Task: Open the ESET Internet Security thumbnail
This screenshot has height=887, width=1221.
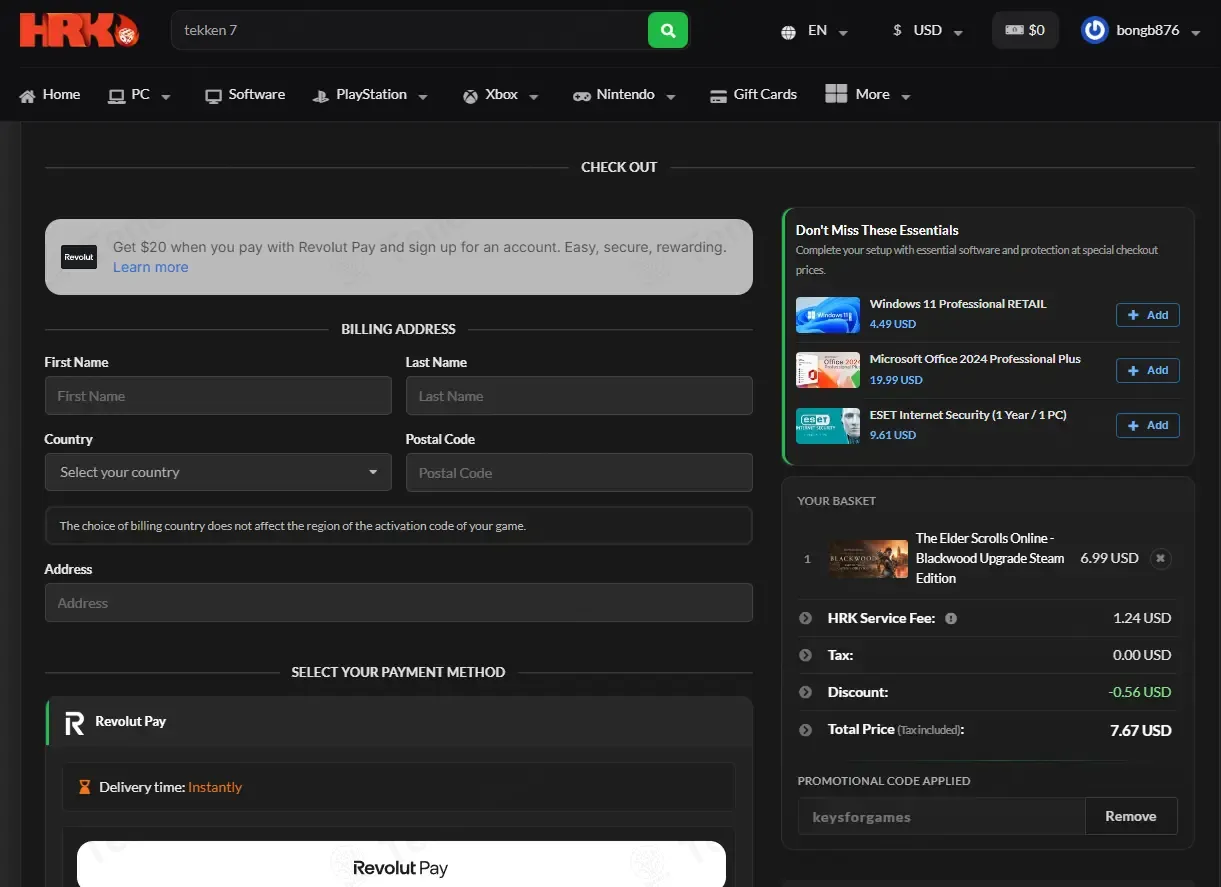Action: point(827,425)
